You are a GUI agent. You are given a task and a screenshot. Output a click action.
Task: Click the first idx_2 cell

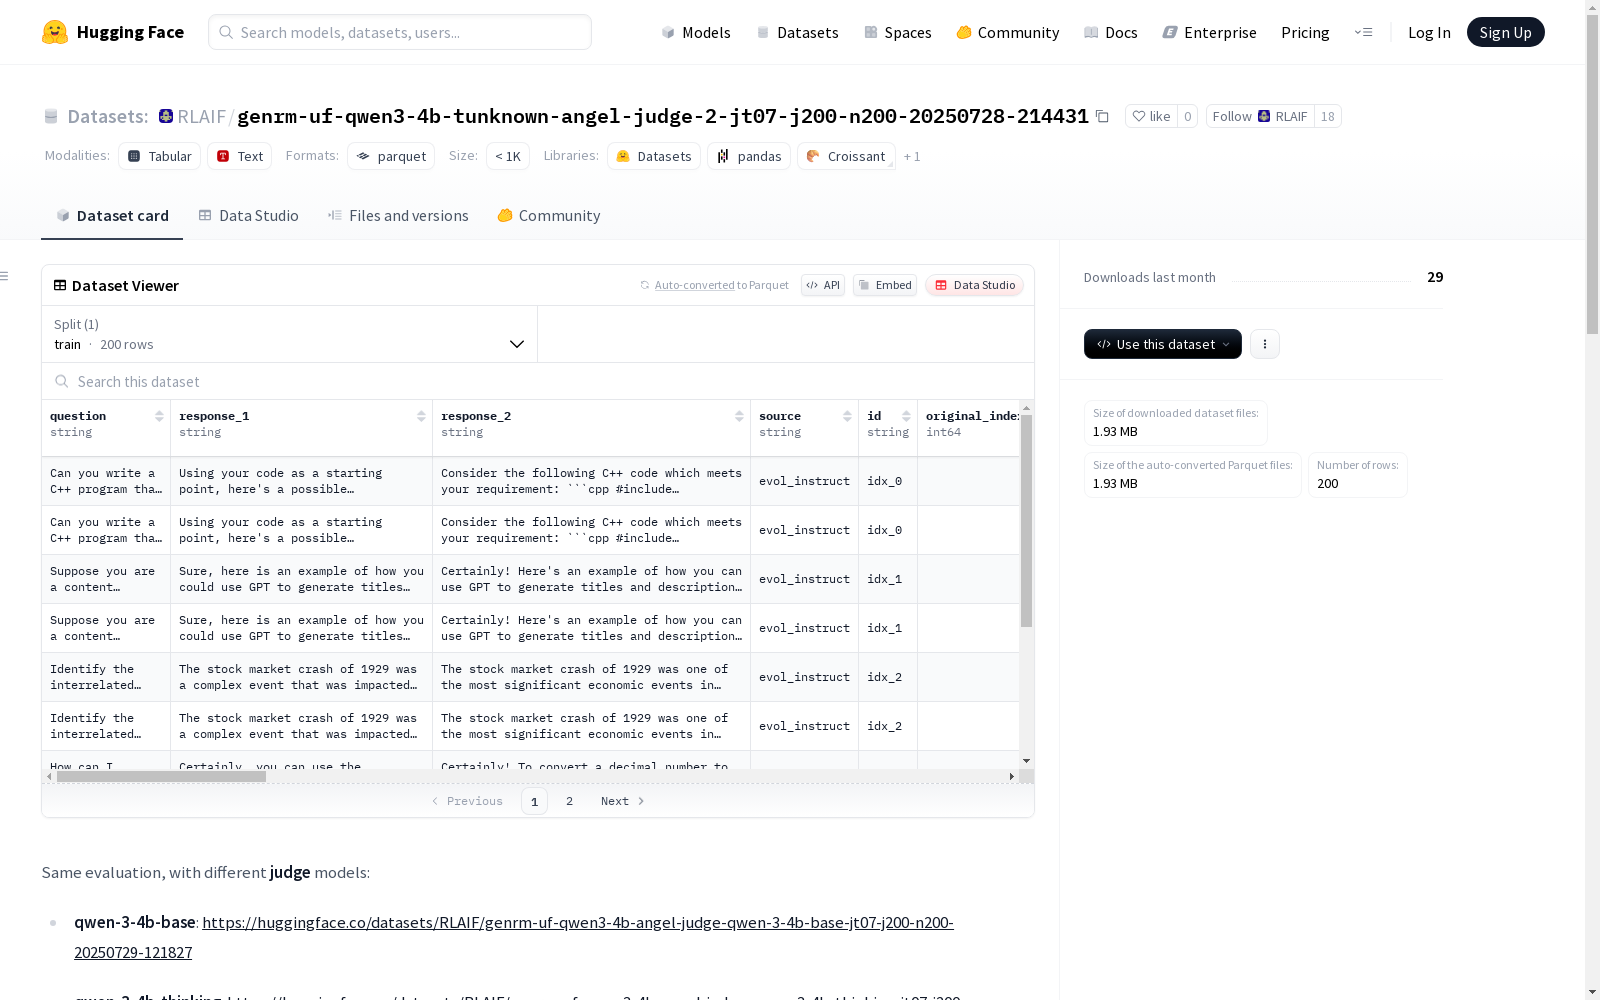(888, 677)
